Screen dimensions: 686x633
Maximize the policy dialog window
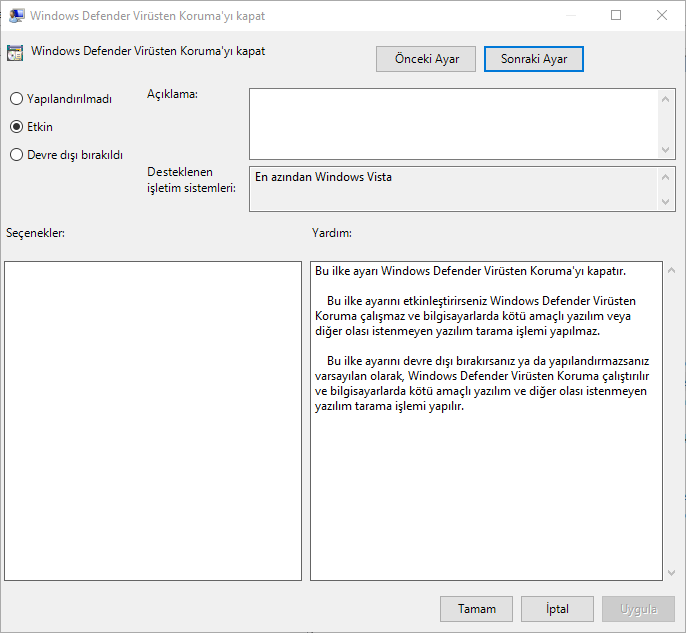(x=616, y=15)
